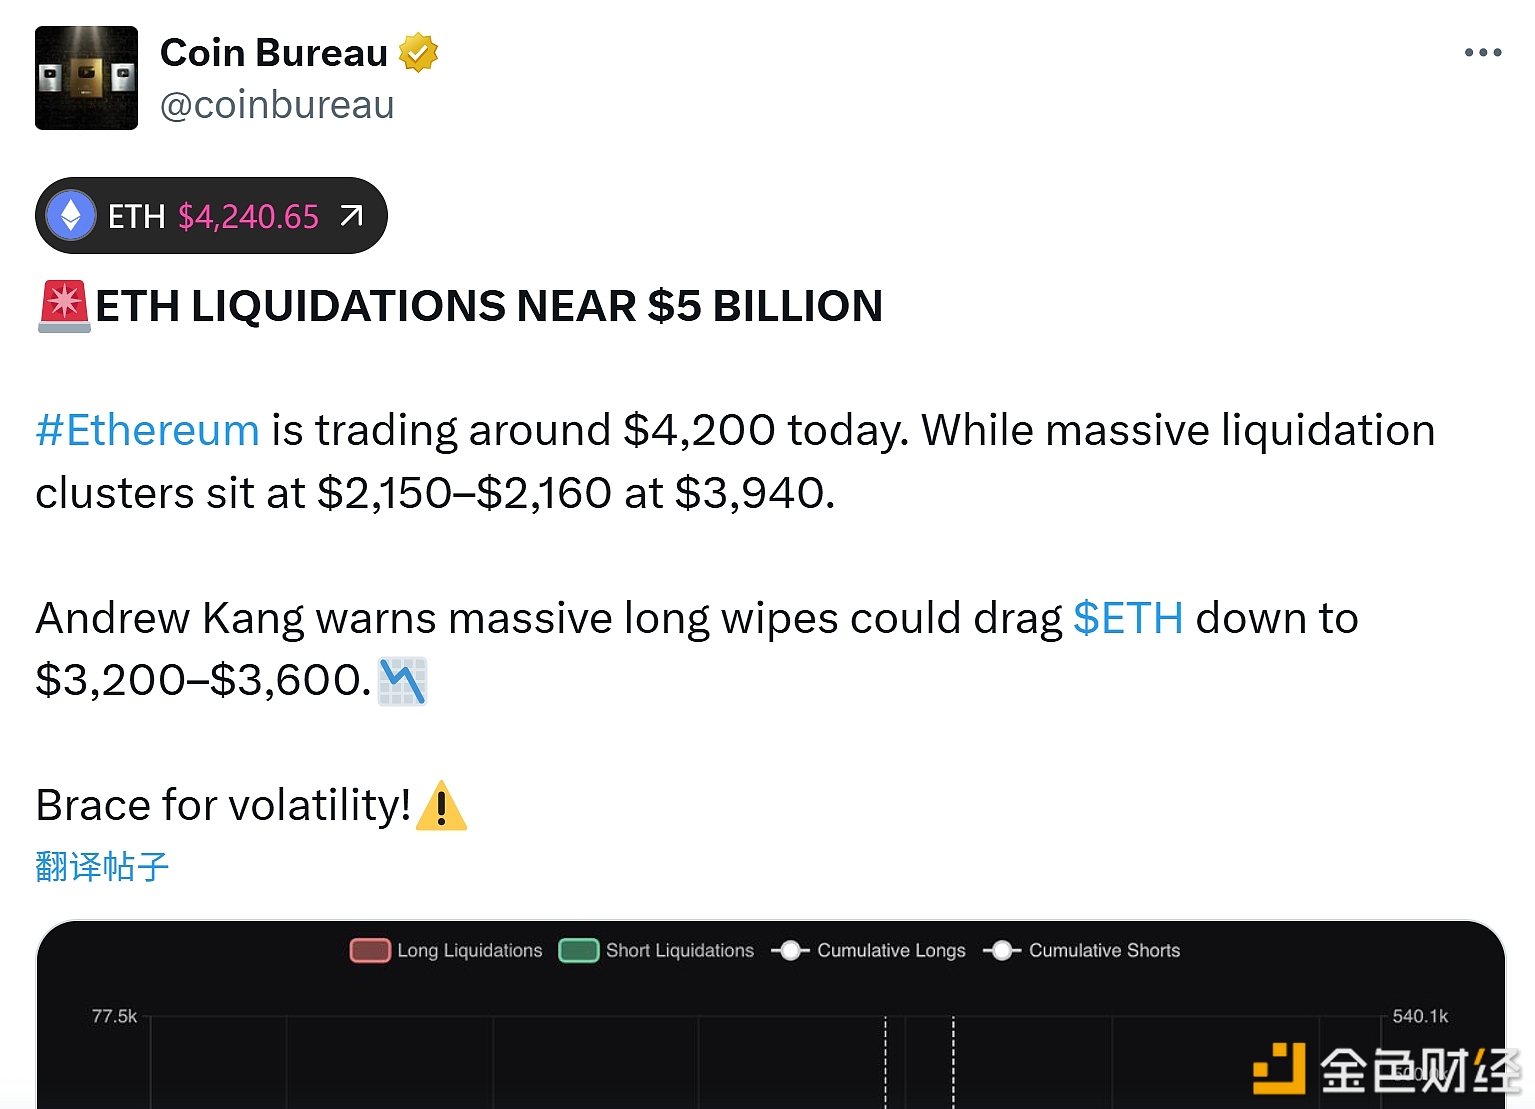The width and height of the screenshot is (1535, 1109).
Task: Click the translate post link
Action: (102, 867)
